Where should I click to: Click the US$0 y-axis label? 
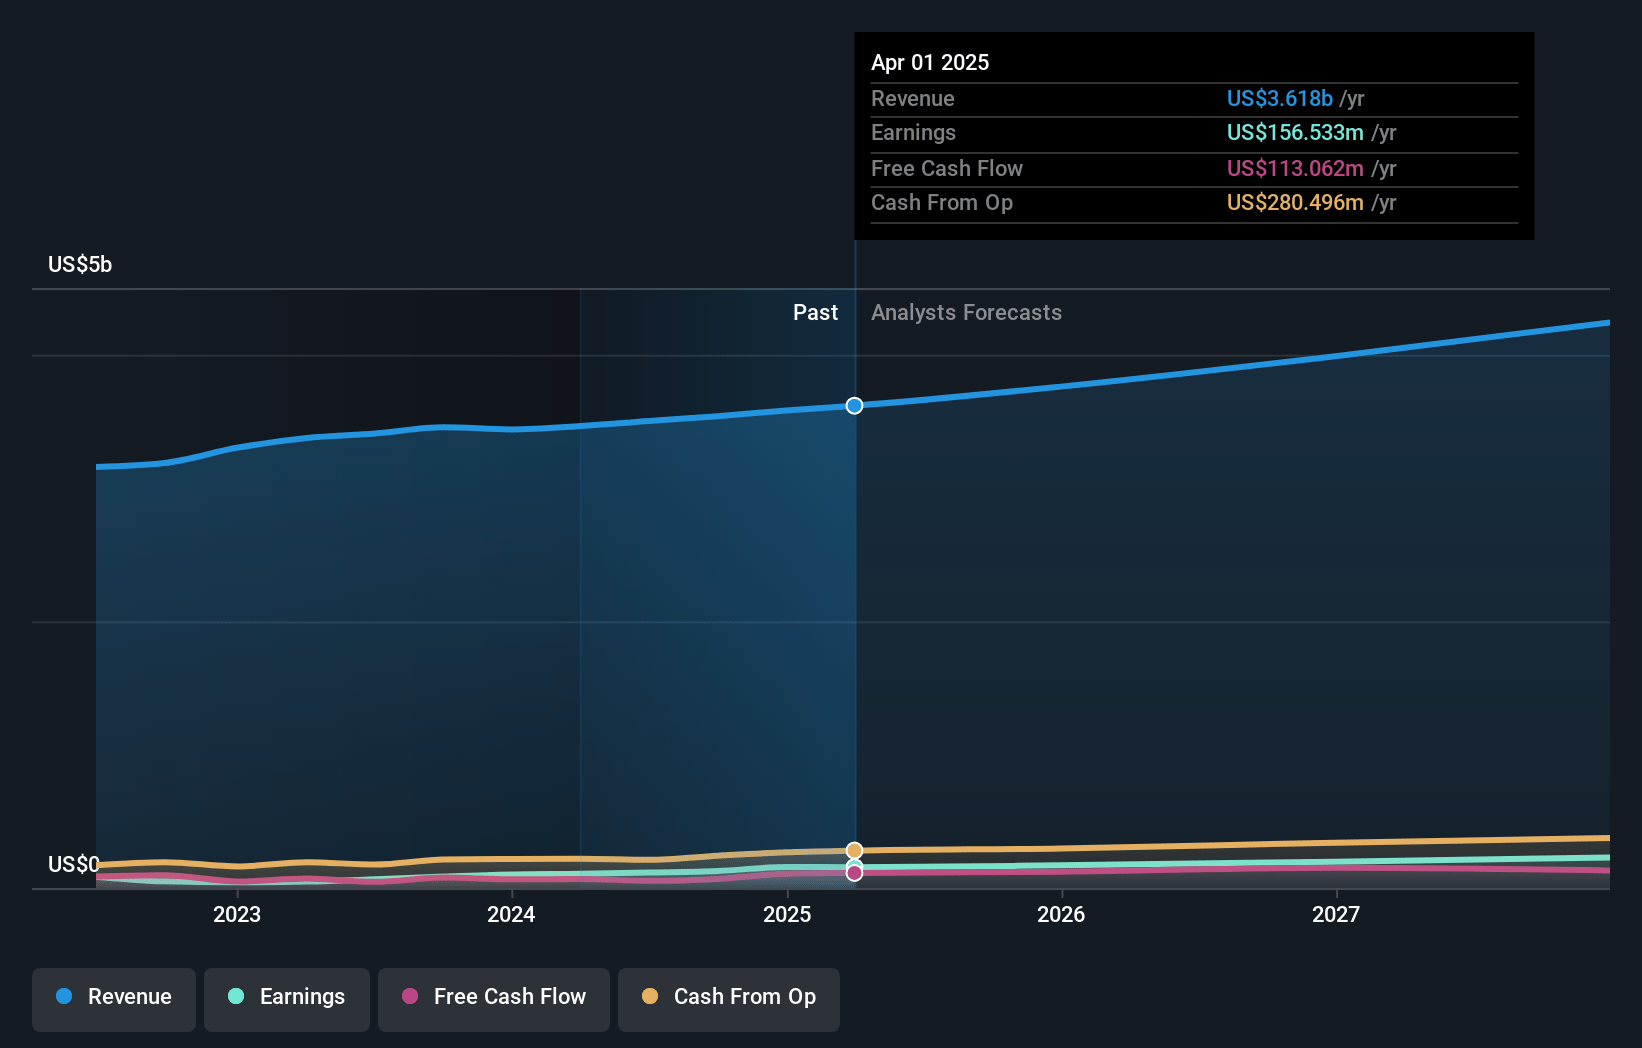(x=74, y=864)
